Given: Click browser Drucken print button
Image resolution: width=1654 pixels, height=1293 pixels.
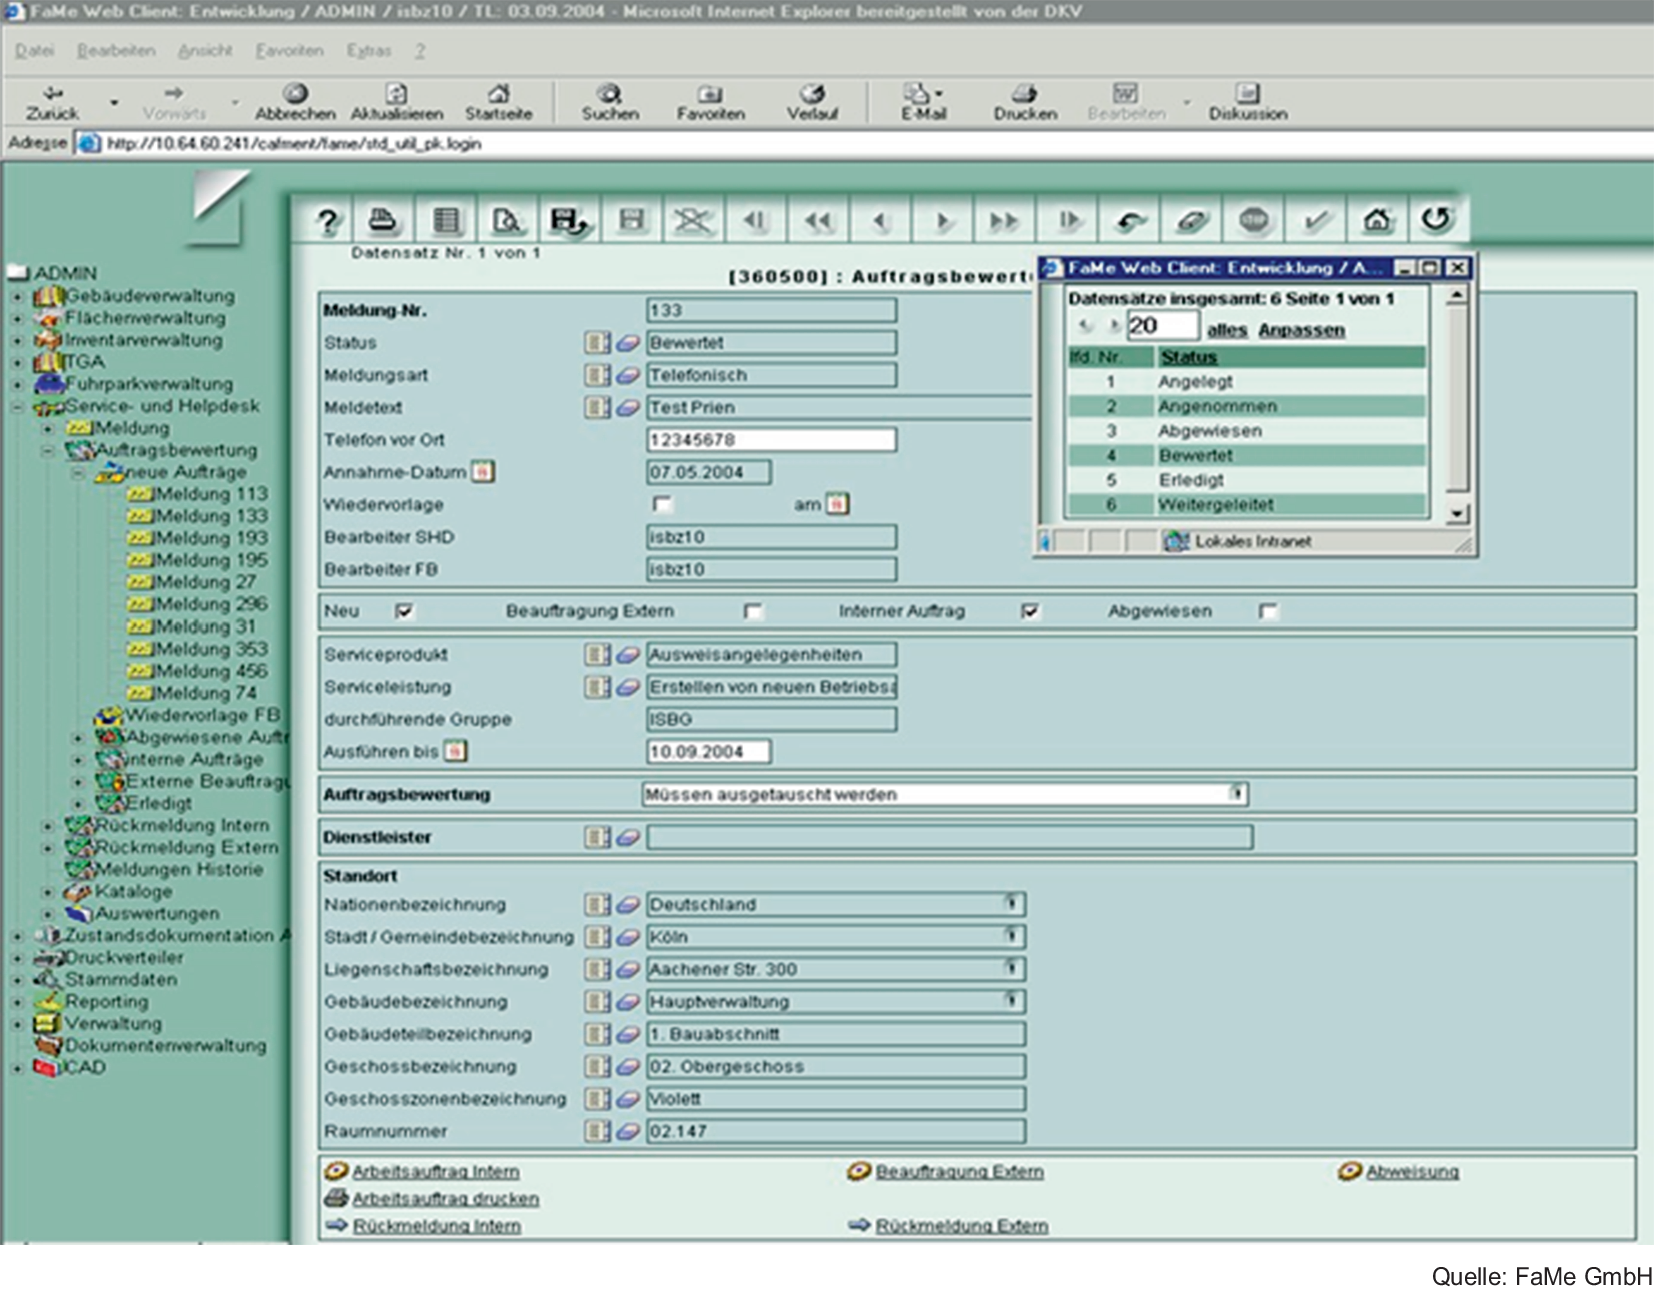Looking at the screenshot, I should pyautogui.click(x=1024, y=102).
